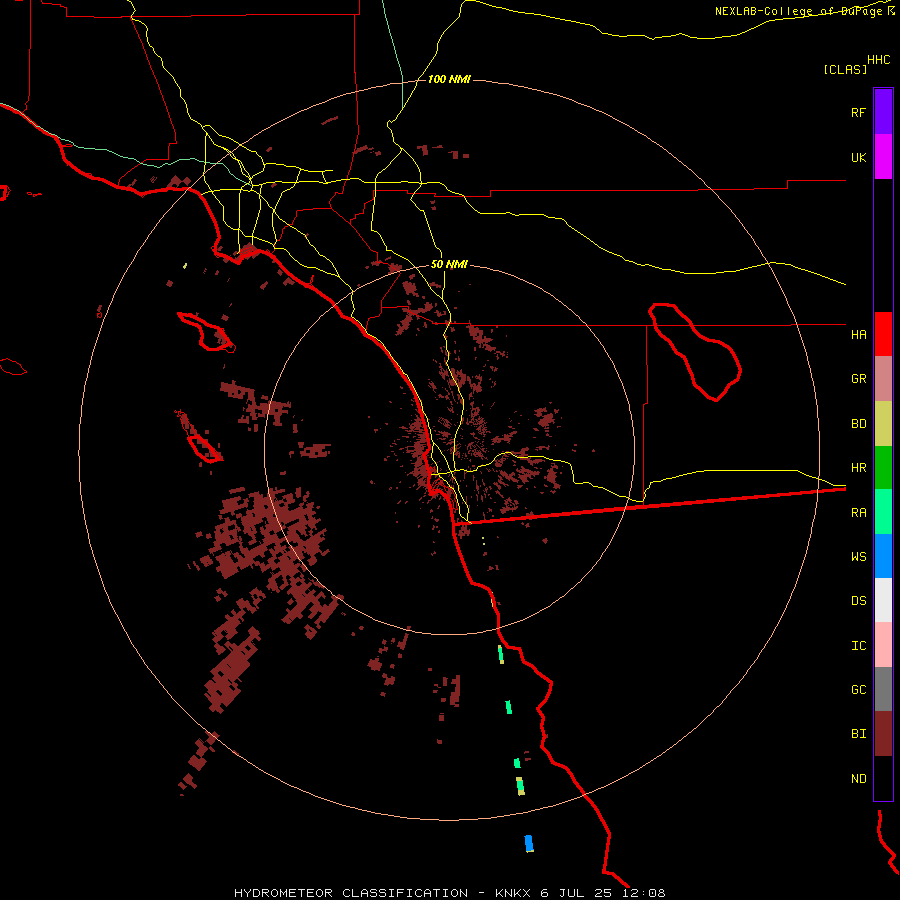Select the HA legend label
This screenshot has width=900, height=900.
858,334
